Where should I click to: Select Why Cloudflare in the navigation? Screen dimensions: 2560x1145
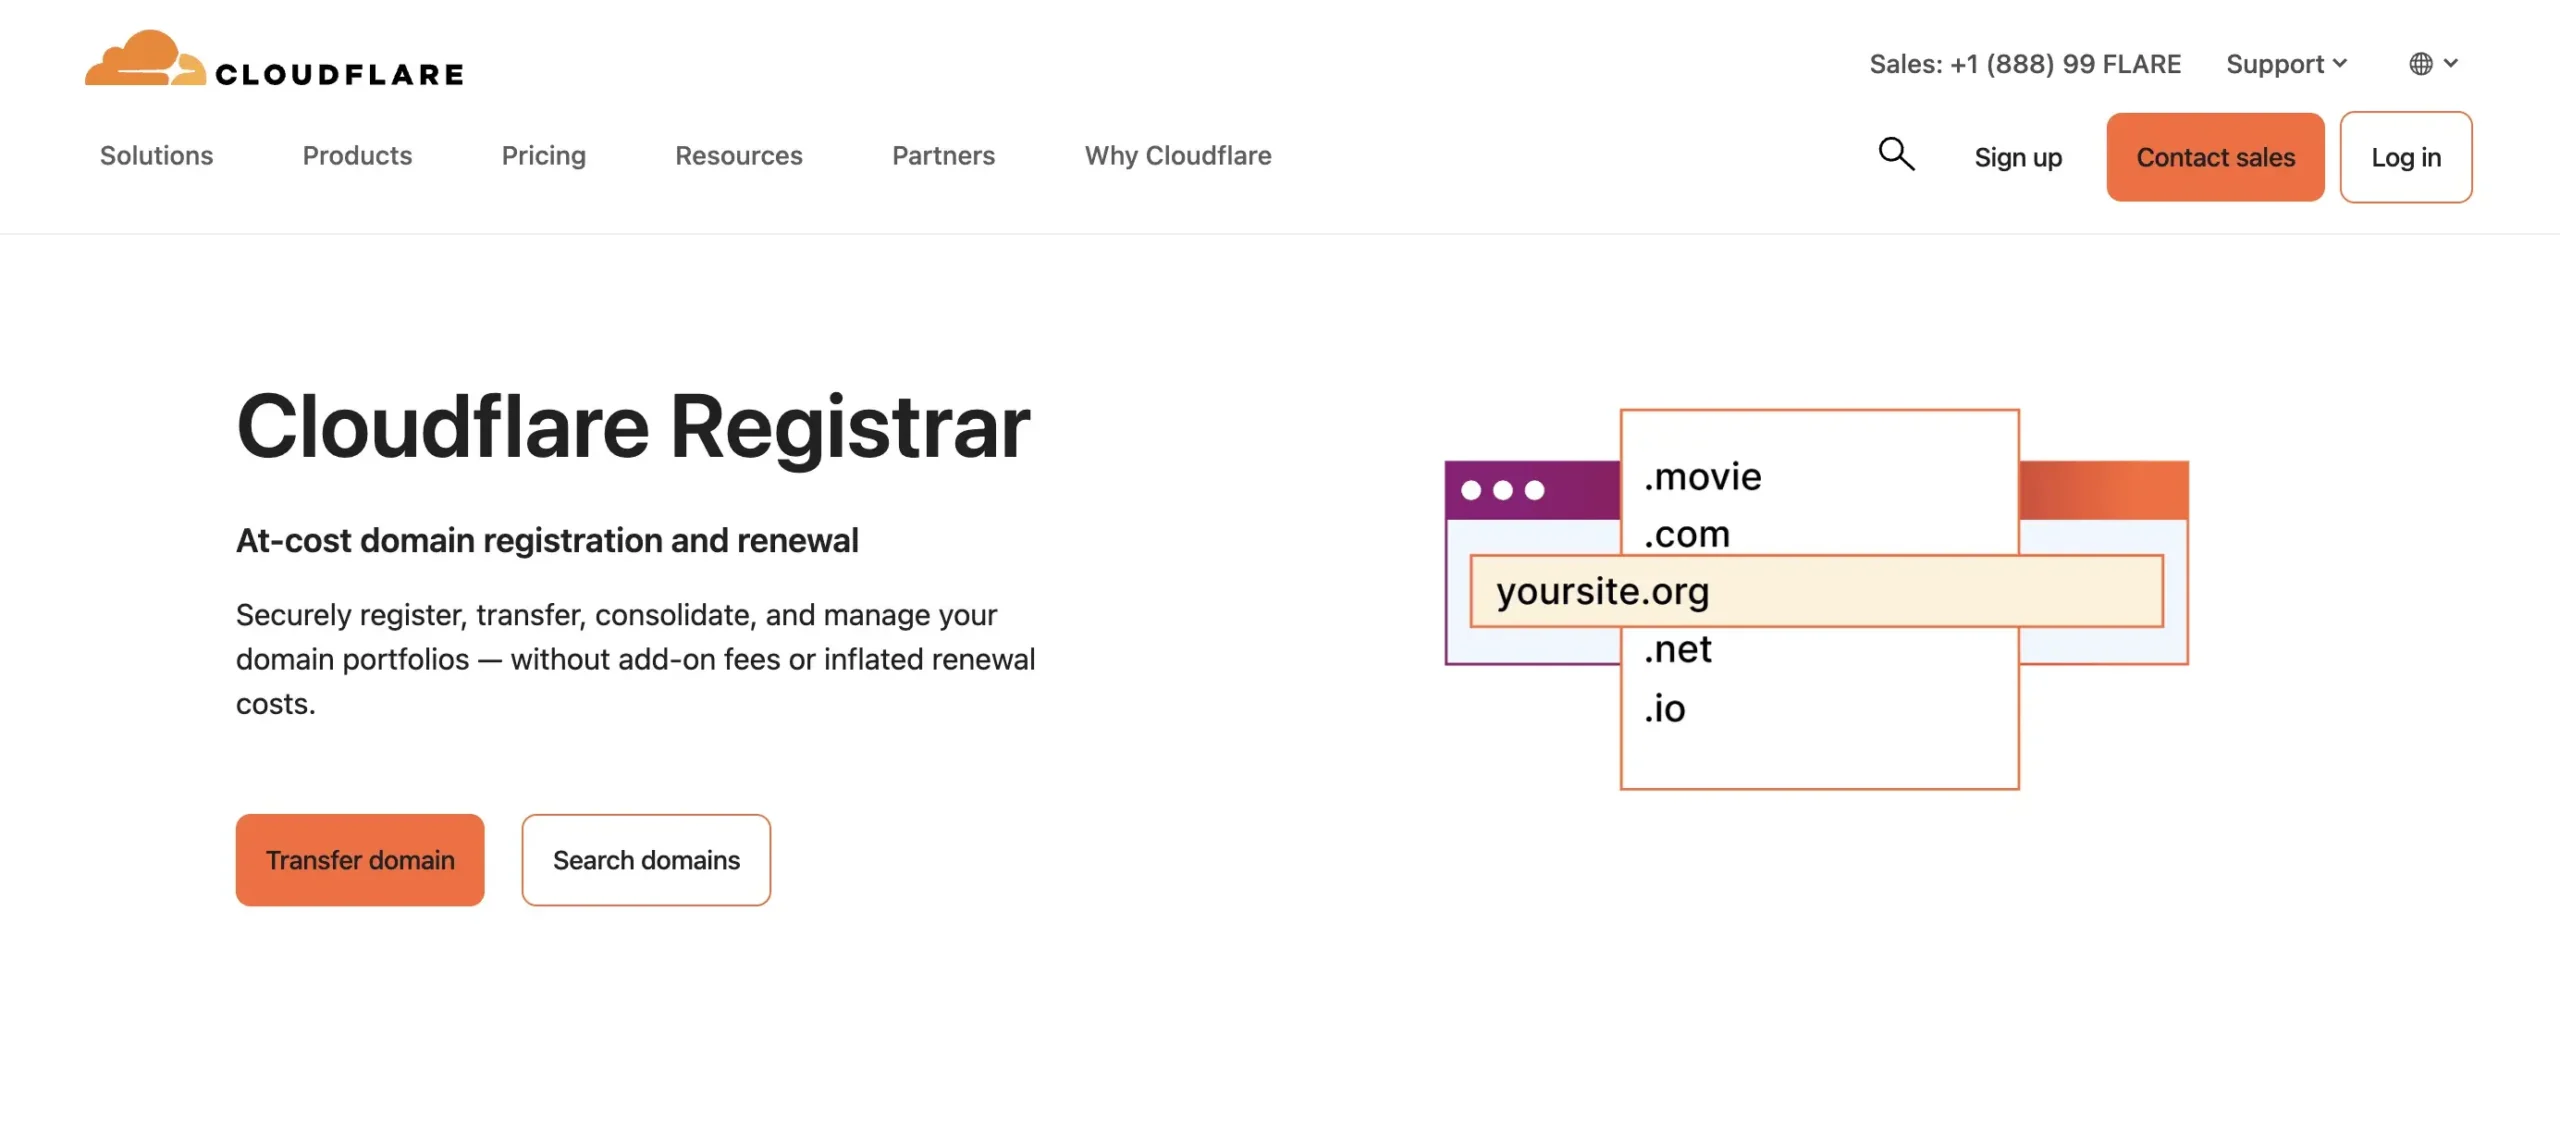1177,156
